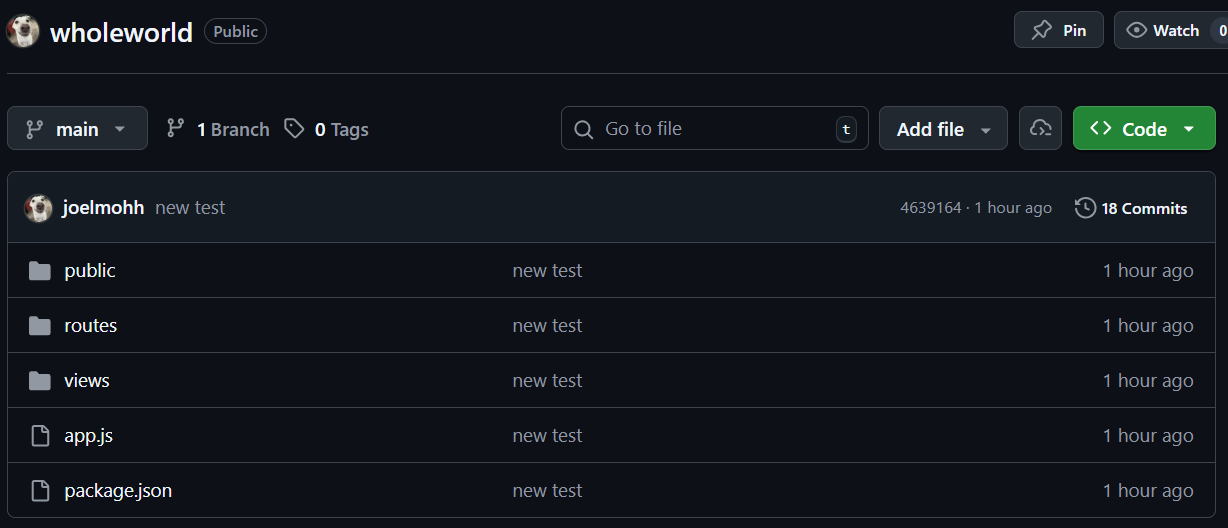
Task: Open the joelmohh username link
Action: click(104, 208)
